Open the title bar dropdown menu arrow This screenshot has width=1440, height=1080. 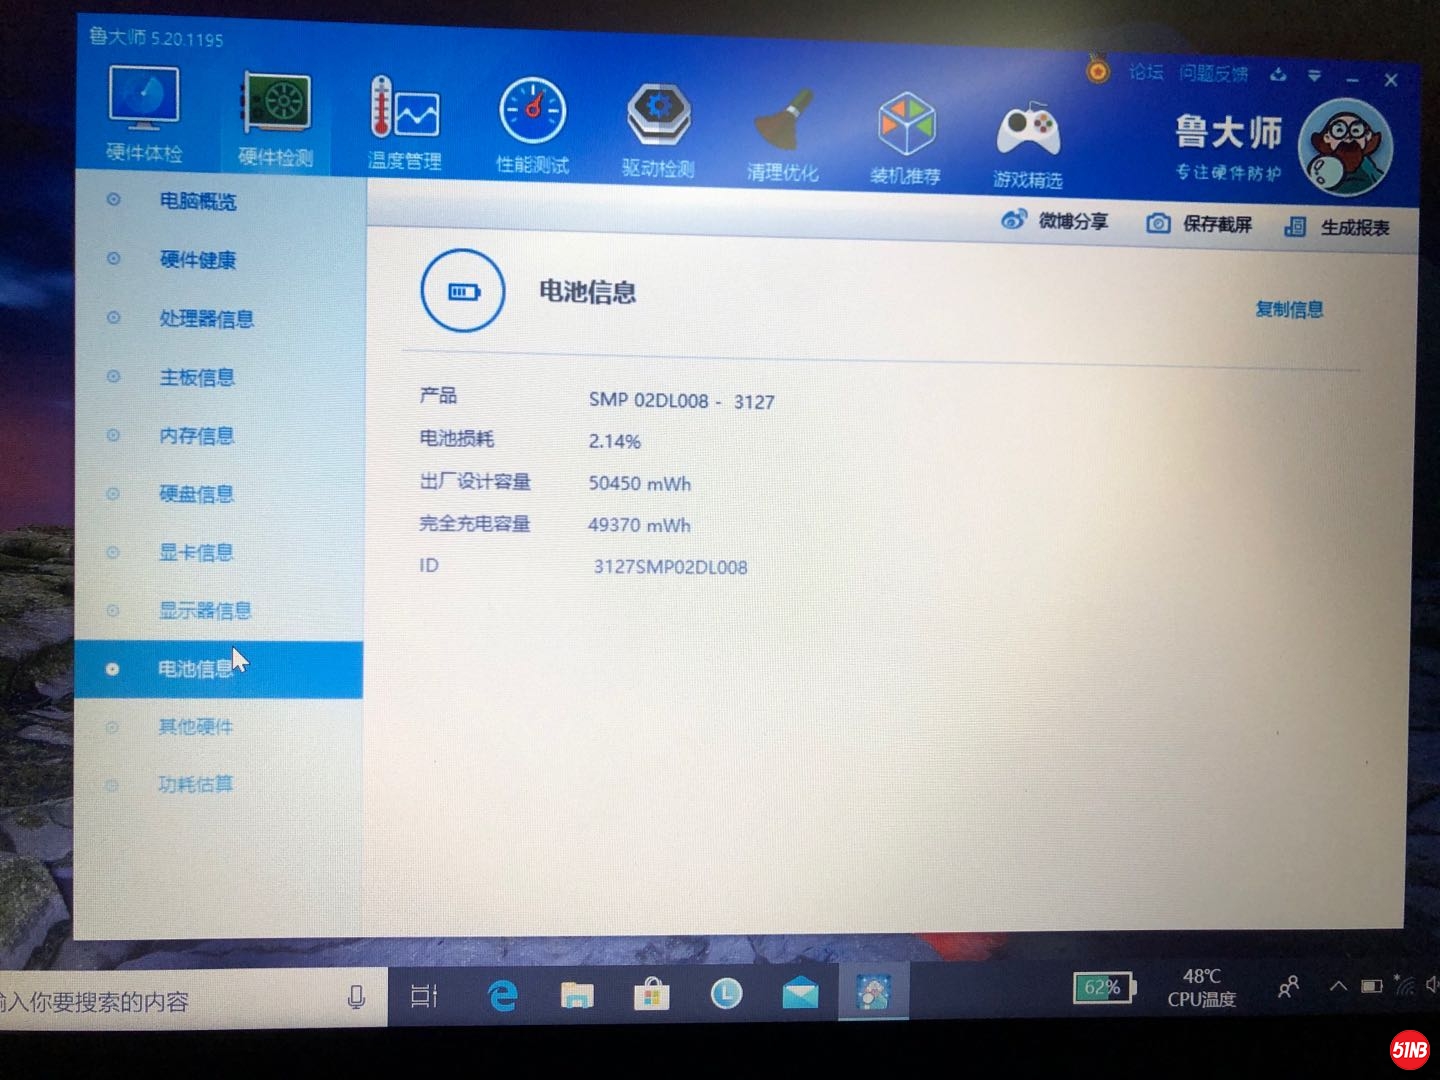tap(1315, 76)
